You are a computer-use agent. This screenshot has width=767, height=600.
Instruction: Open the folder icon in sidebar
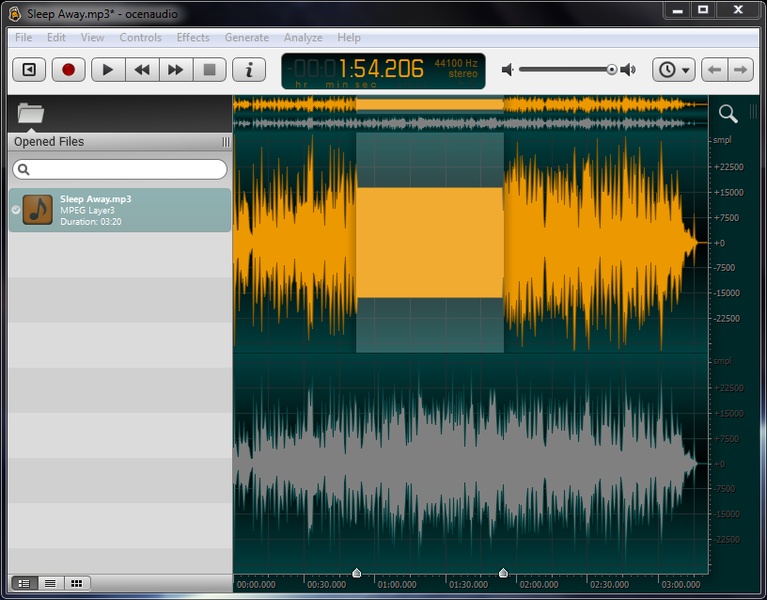[x=31, y=113]
